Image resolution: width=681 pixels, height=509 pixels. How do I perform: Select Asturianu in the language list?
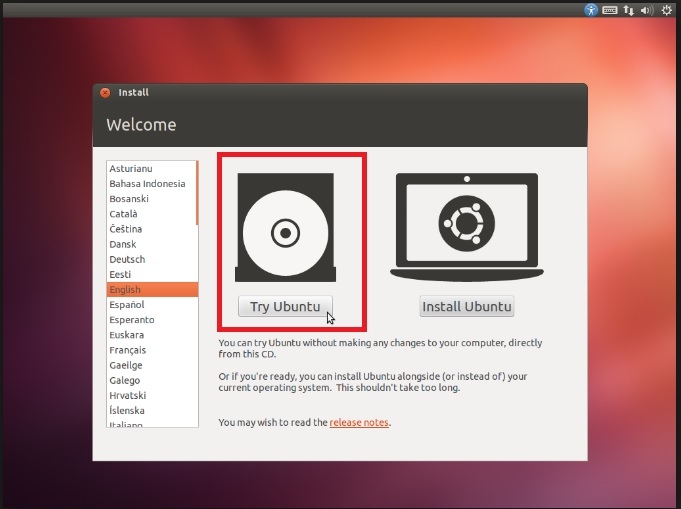coord(151,169)
